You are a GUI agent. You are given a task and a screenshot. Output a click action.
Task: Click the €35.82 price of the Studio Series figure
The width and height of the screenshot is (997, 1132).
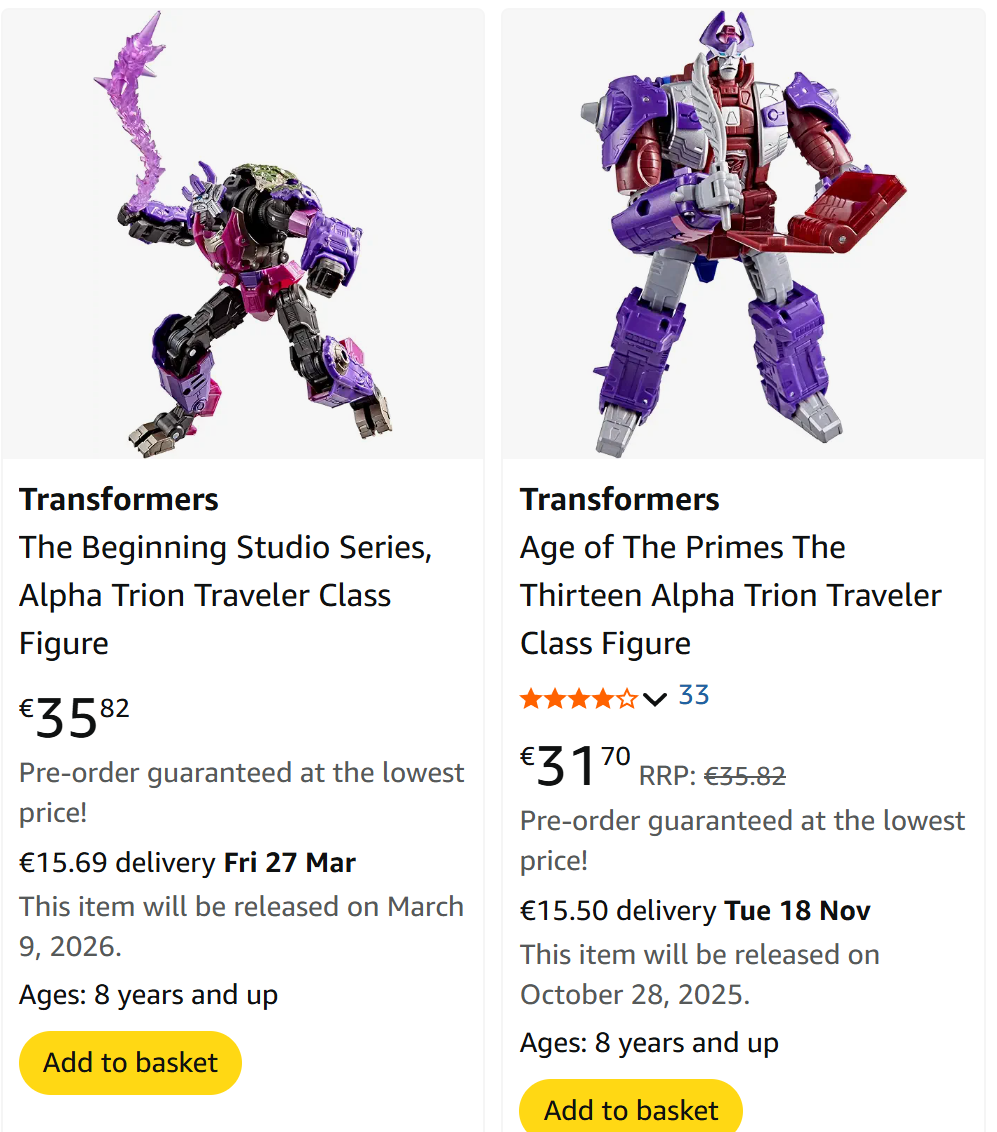[x=75, y=717]
